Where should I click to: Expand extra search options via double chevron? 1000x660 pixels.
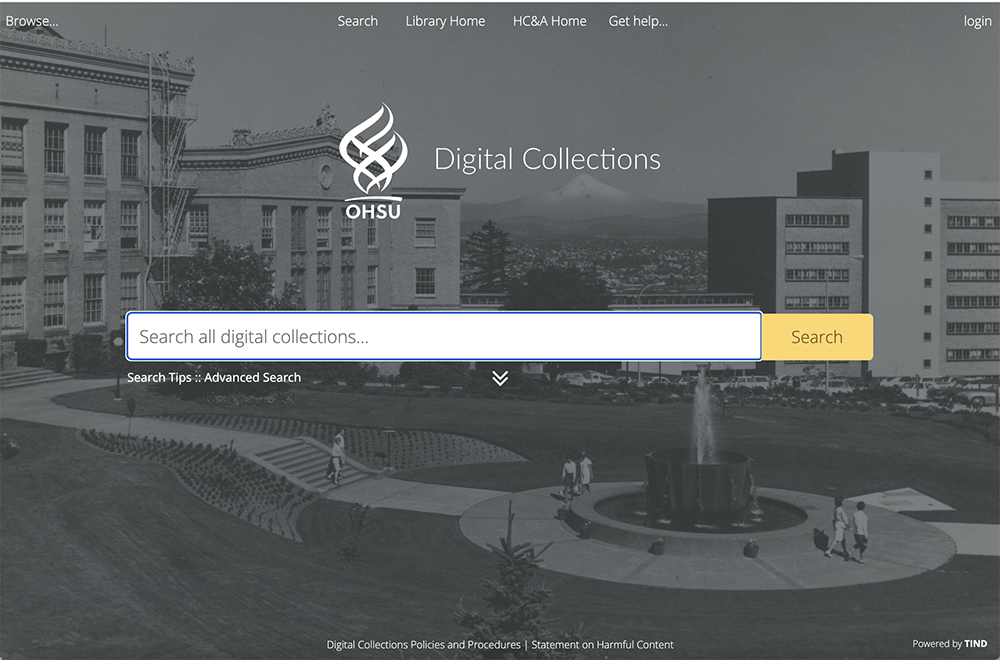pos(499,379)
